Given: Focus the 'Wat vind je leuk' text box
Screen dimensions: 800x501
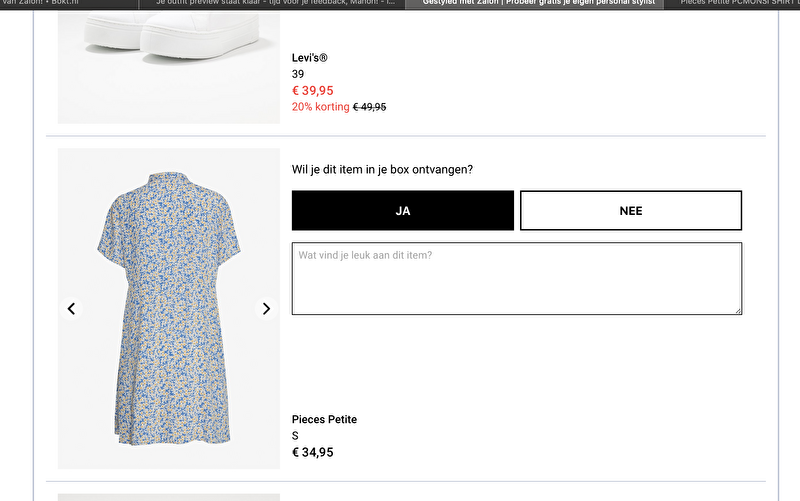Looking at the screenshot, I should tap(516, 278).
